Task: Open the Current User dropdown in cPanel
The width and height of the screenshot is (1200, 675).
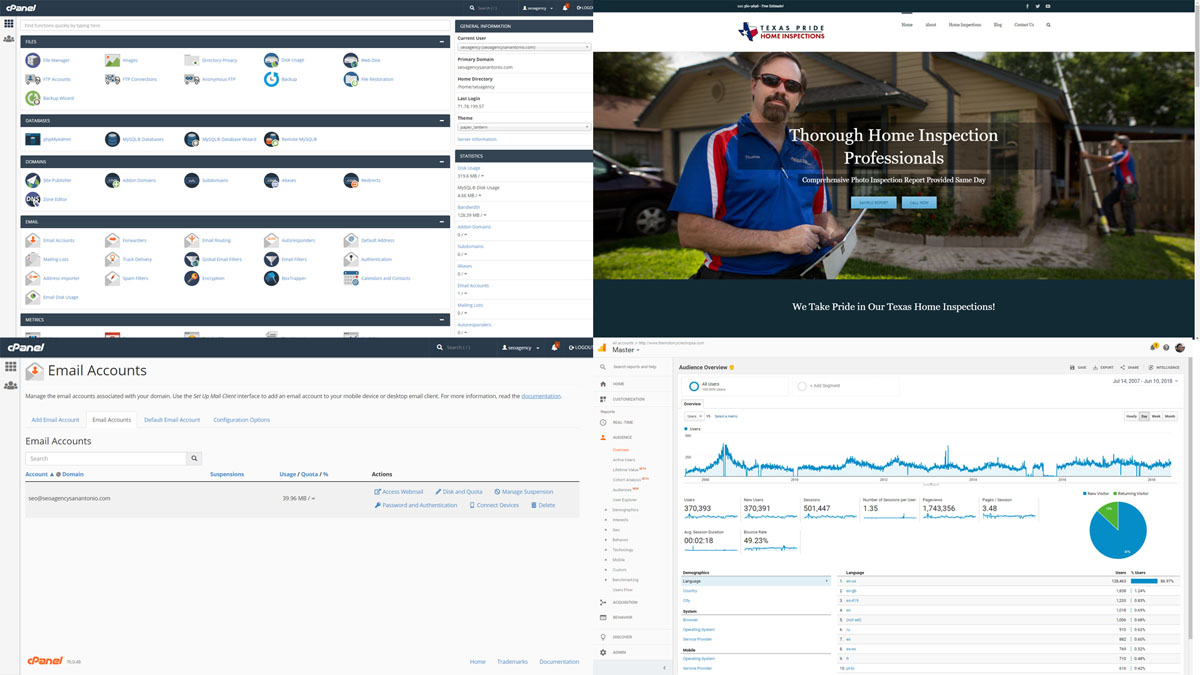Action: [523, 47]
